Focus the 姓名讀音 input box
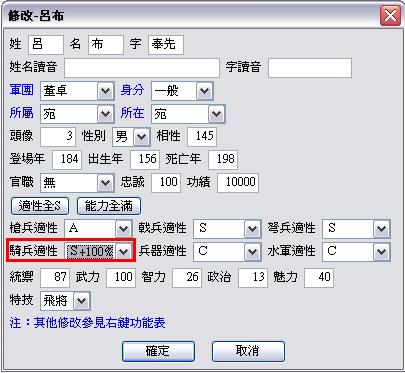 [142, 68]
